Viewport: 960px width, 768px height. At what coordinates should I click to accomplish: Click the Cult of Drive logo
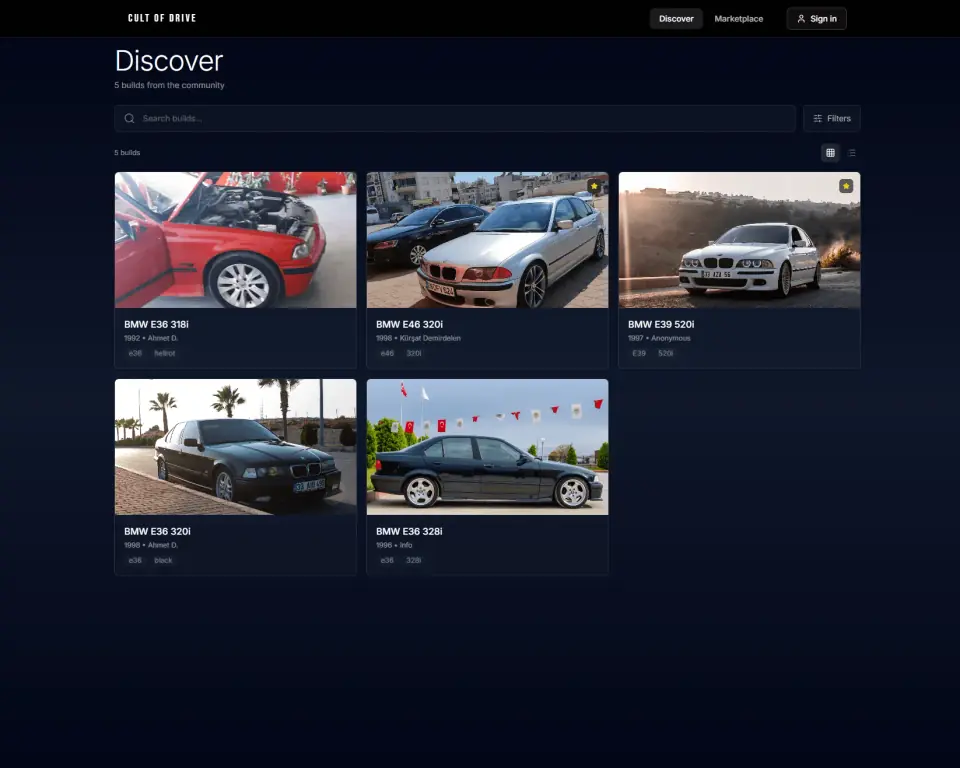162,18
